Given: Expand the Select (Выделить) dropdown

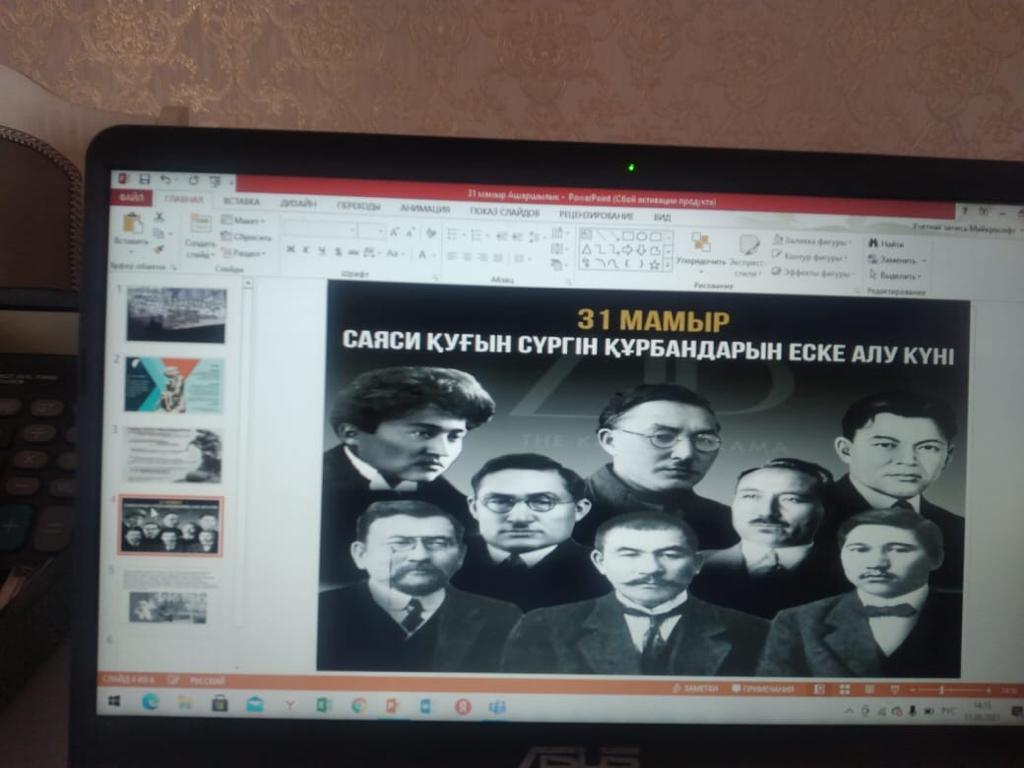Looking at the screenshot, I should pyautogui.click(x=895, y=275).
